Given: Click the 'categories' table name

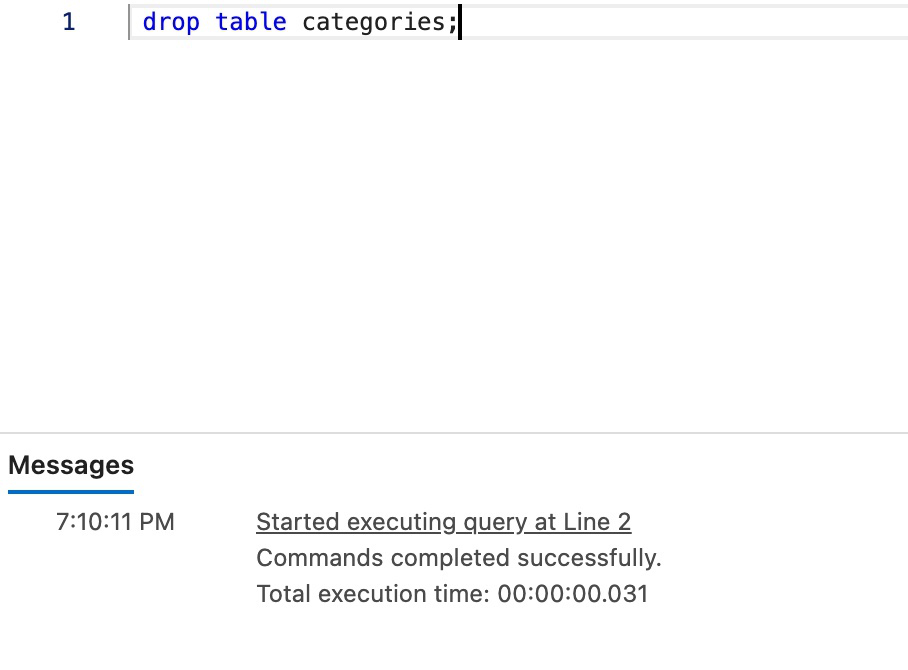Looking at the screenshot, I should point(374,22).
